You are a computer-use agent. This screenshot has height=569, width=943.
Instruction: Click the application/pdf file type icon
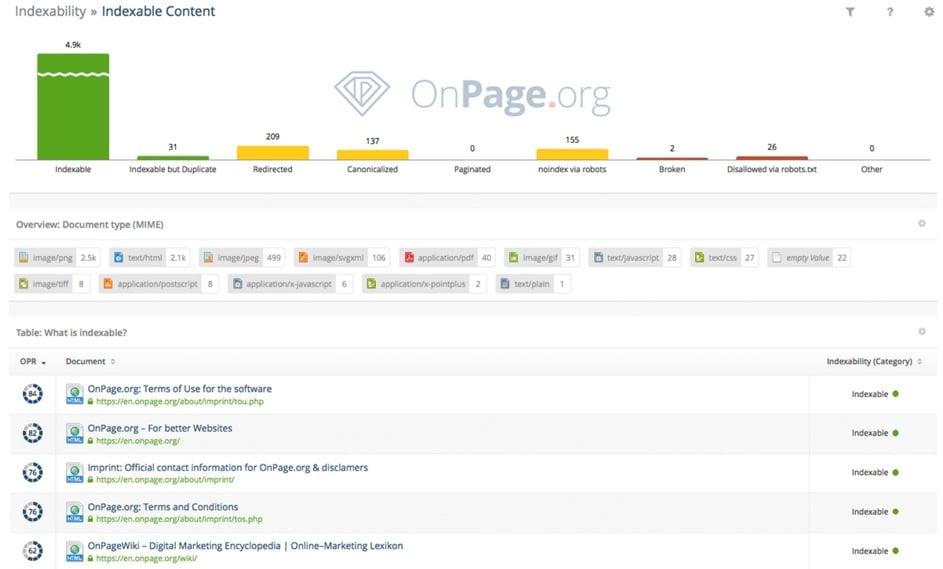(x=409, y=257)
